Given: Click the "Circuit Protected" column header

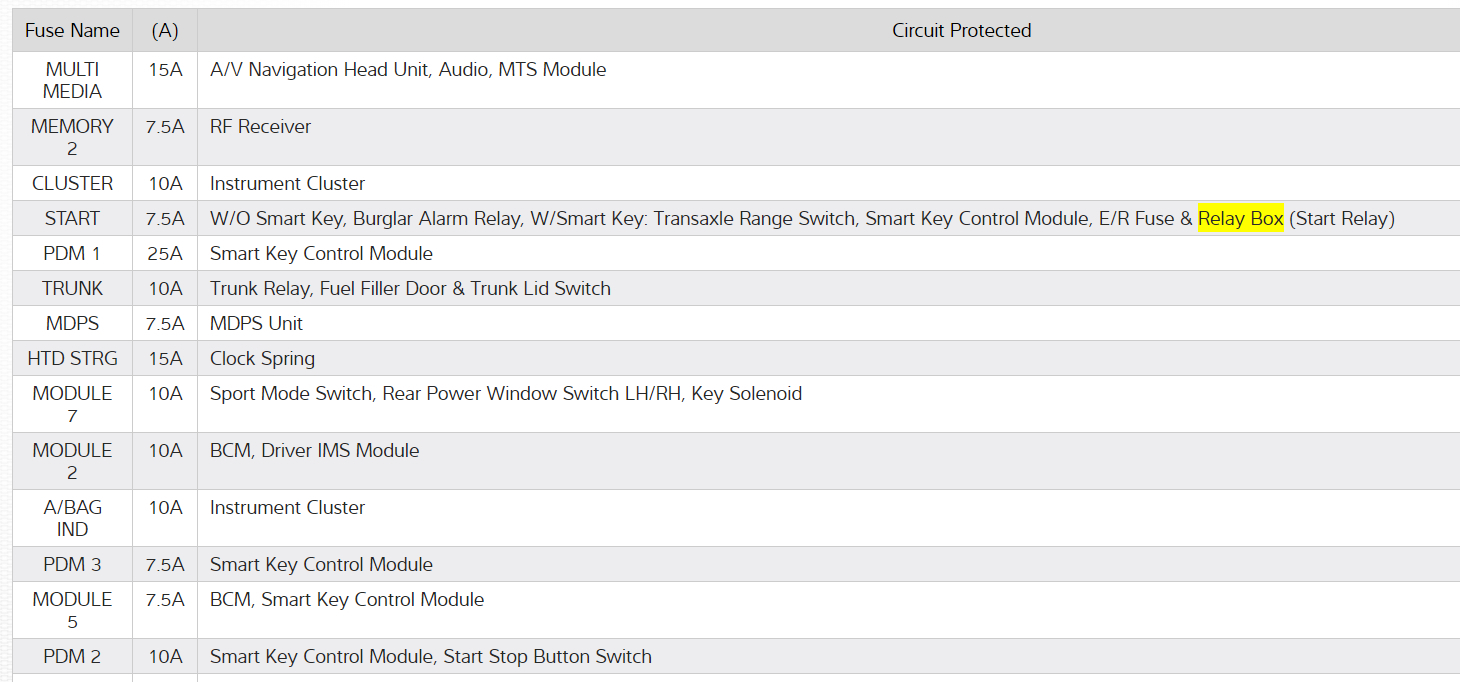Looking at the screenshot, I should tap(961, 31).
